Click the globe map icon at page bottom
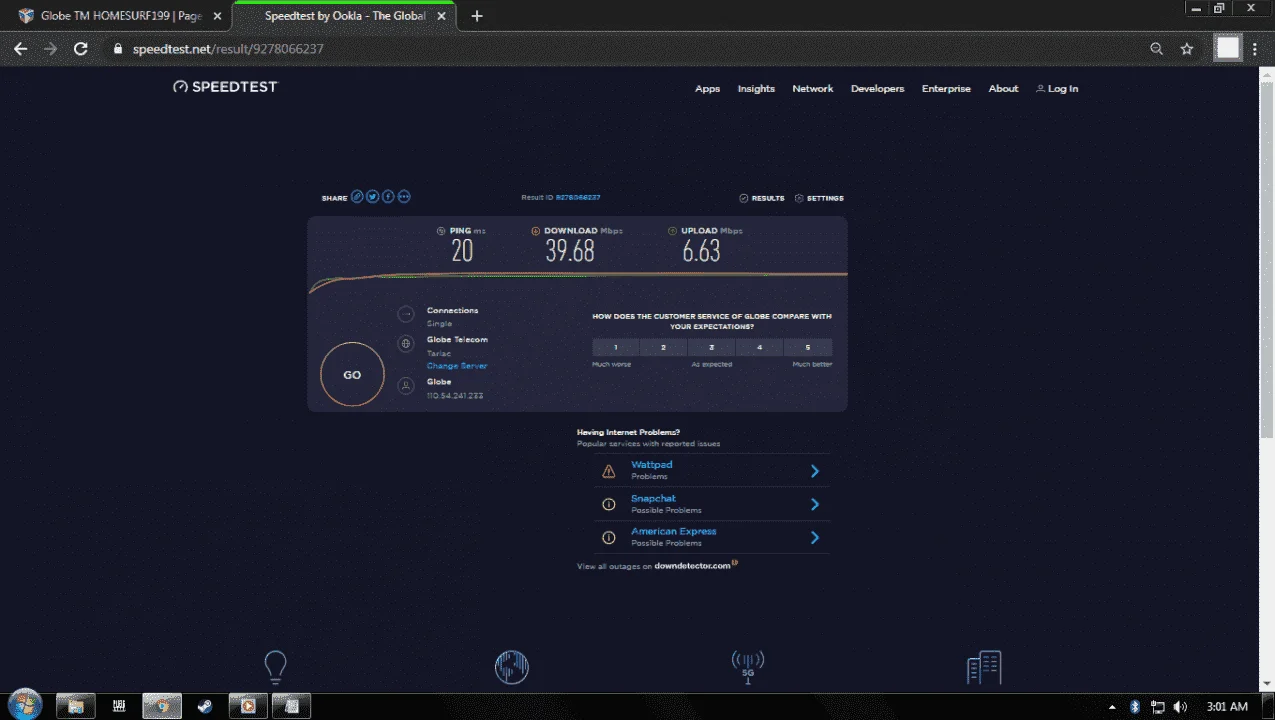Image resolution: width=1275 pixels, height=720 pixels. click(x=512, y=667)
